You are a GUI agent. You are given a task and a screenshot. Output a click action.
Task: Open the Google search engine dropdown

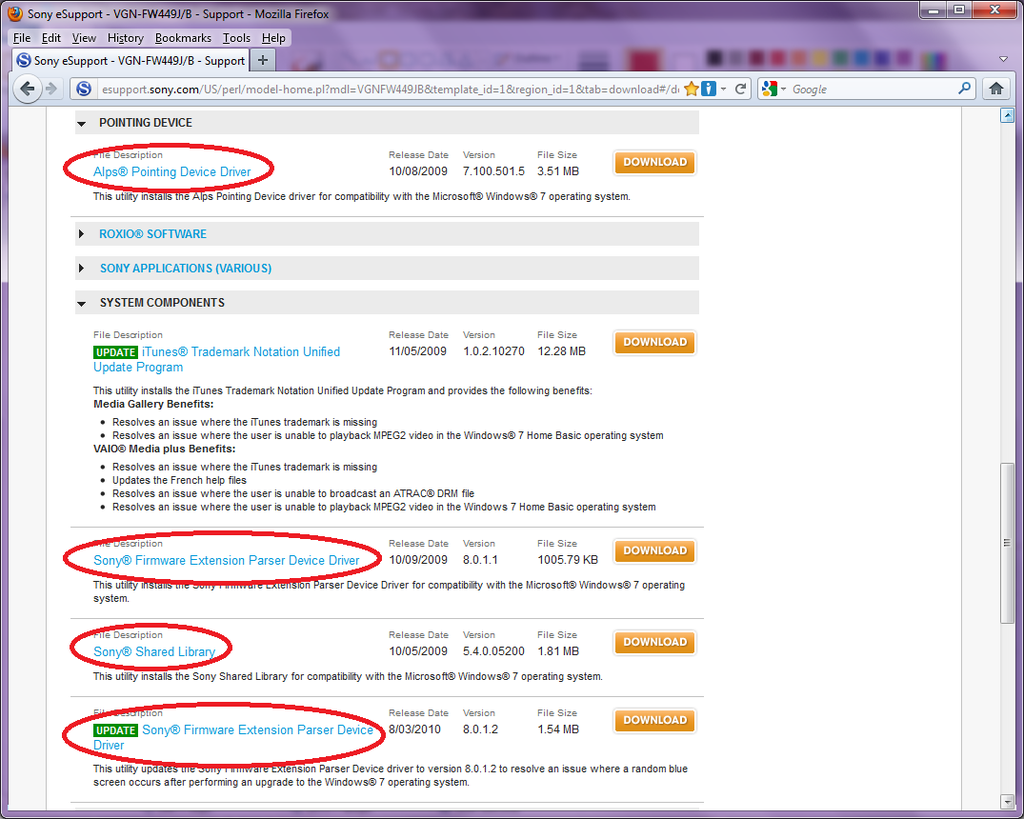click(774, 89)
